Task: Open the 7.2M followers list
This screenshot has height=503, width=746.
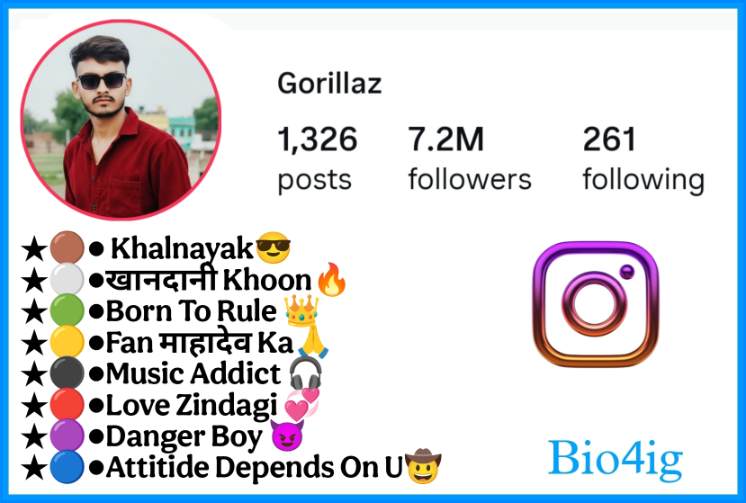Action: [x=470, y=159]
